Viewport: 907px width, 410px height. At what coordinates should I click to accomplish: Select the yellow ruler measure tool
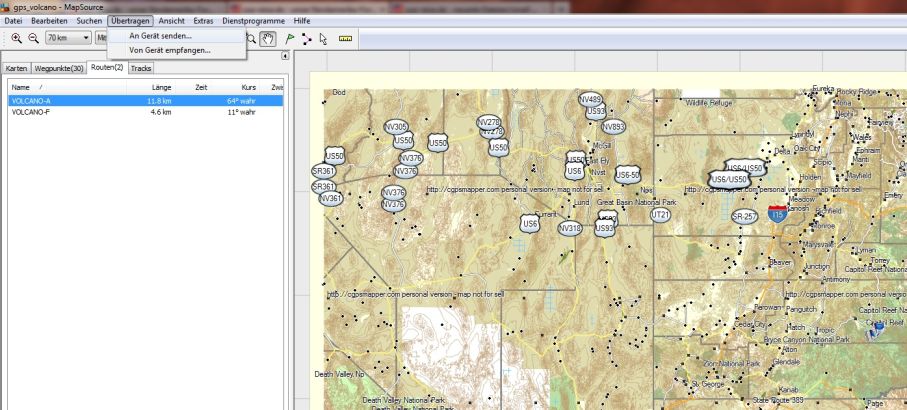[345, 39]
